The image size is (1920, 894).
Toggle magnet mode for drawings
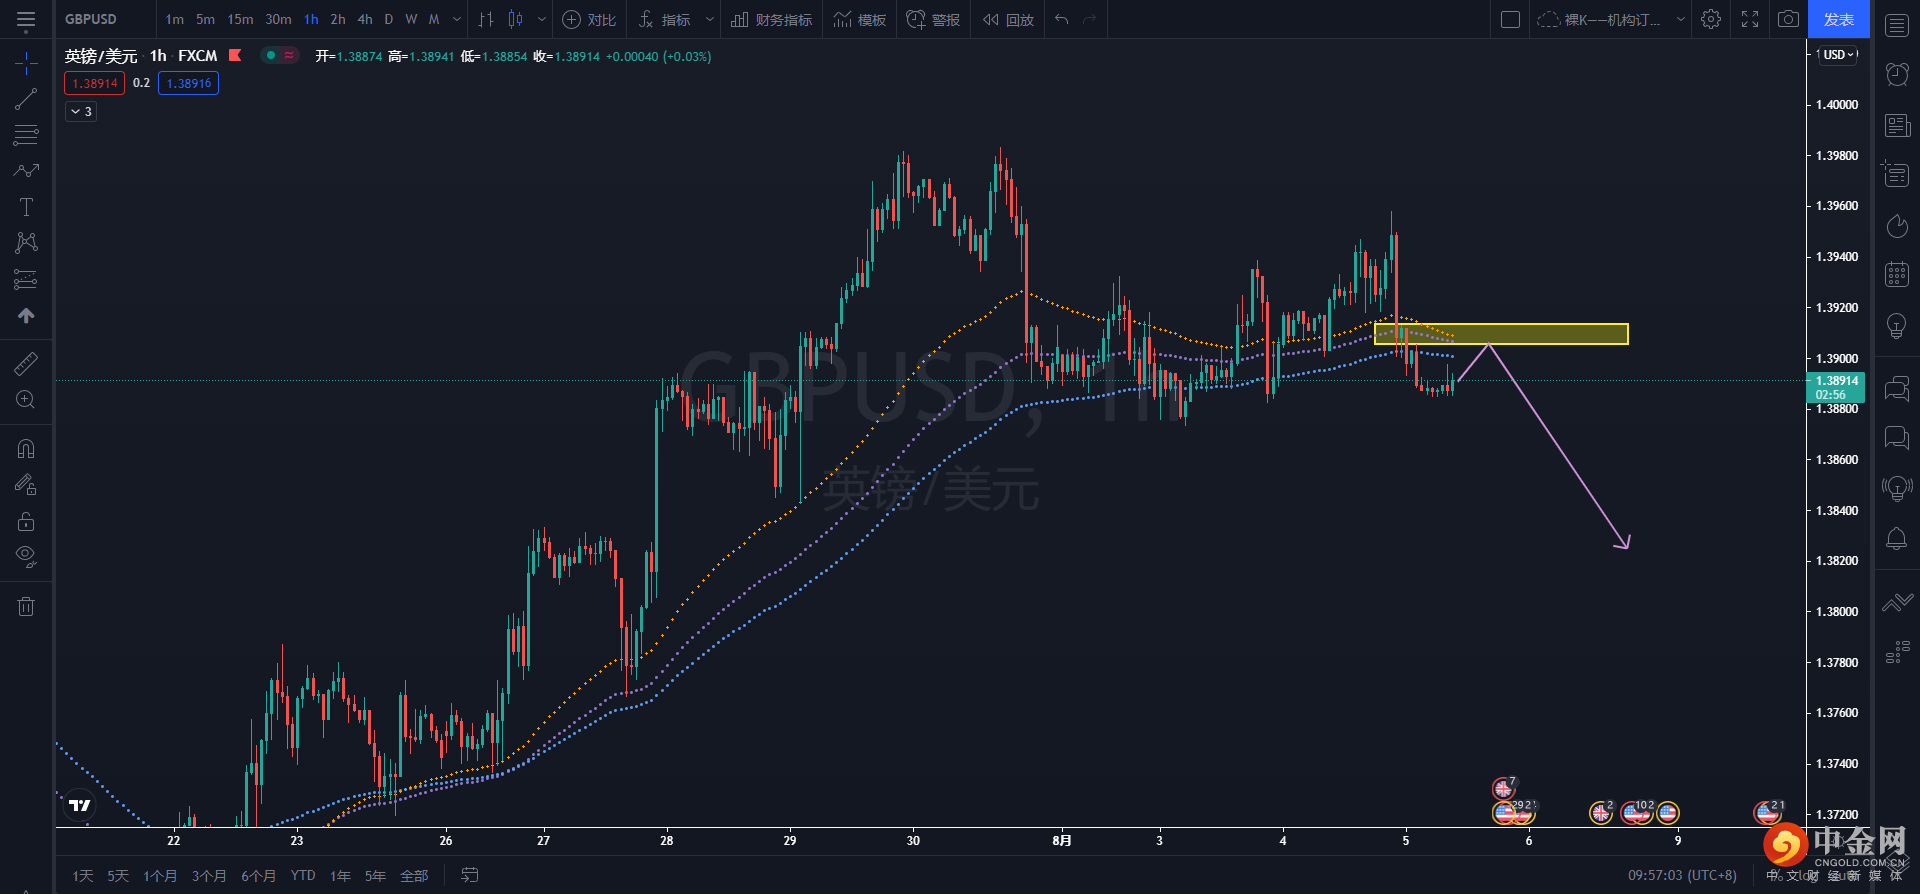[26, 449]
